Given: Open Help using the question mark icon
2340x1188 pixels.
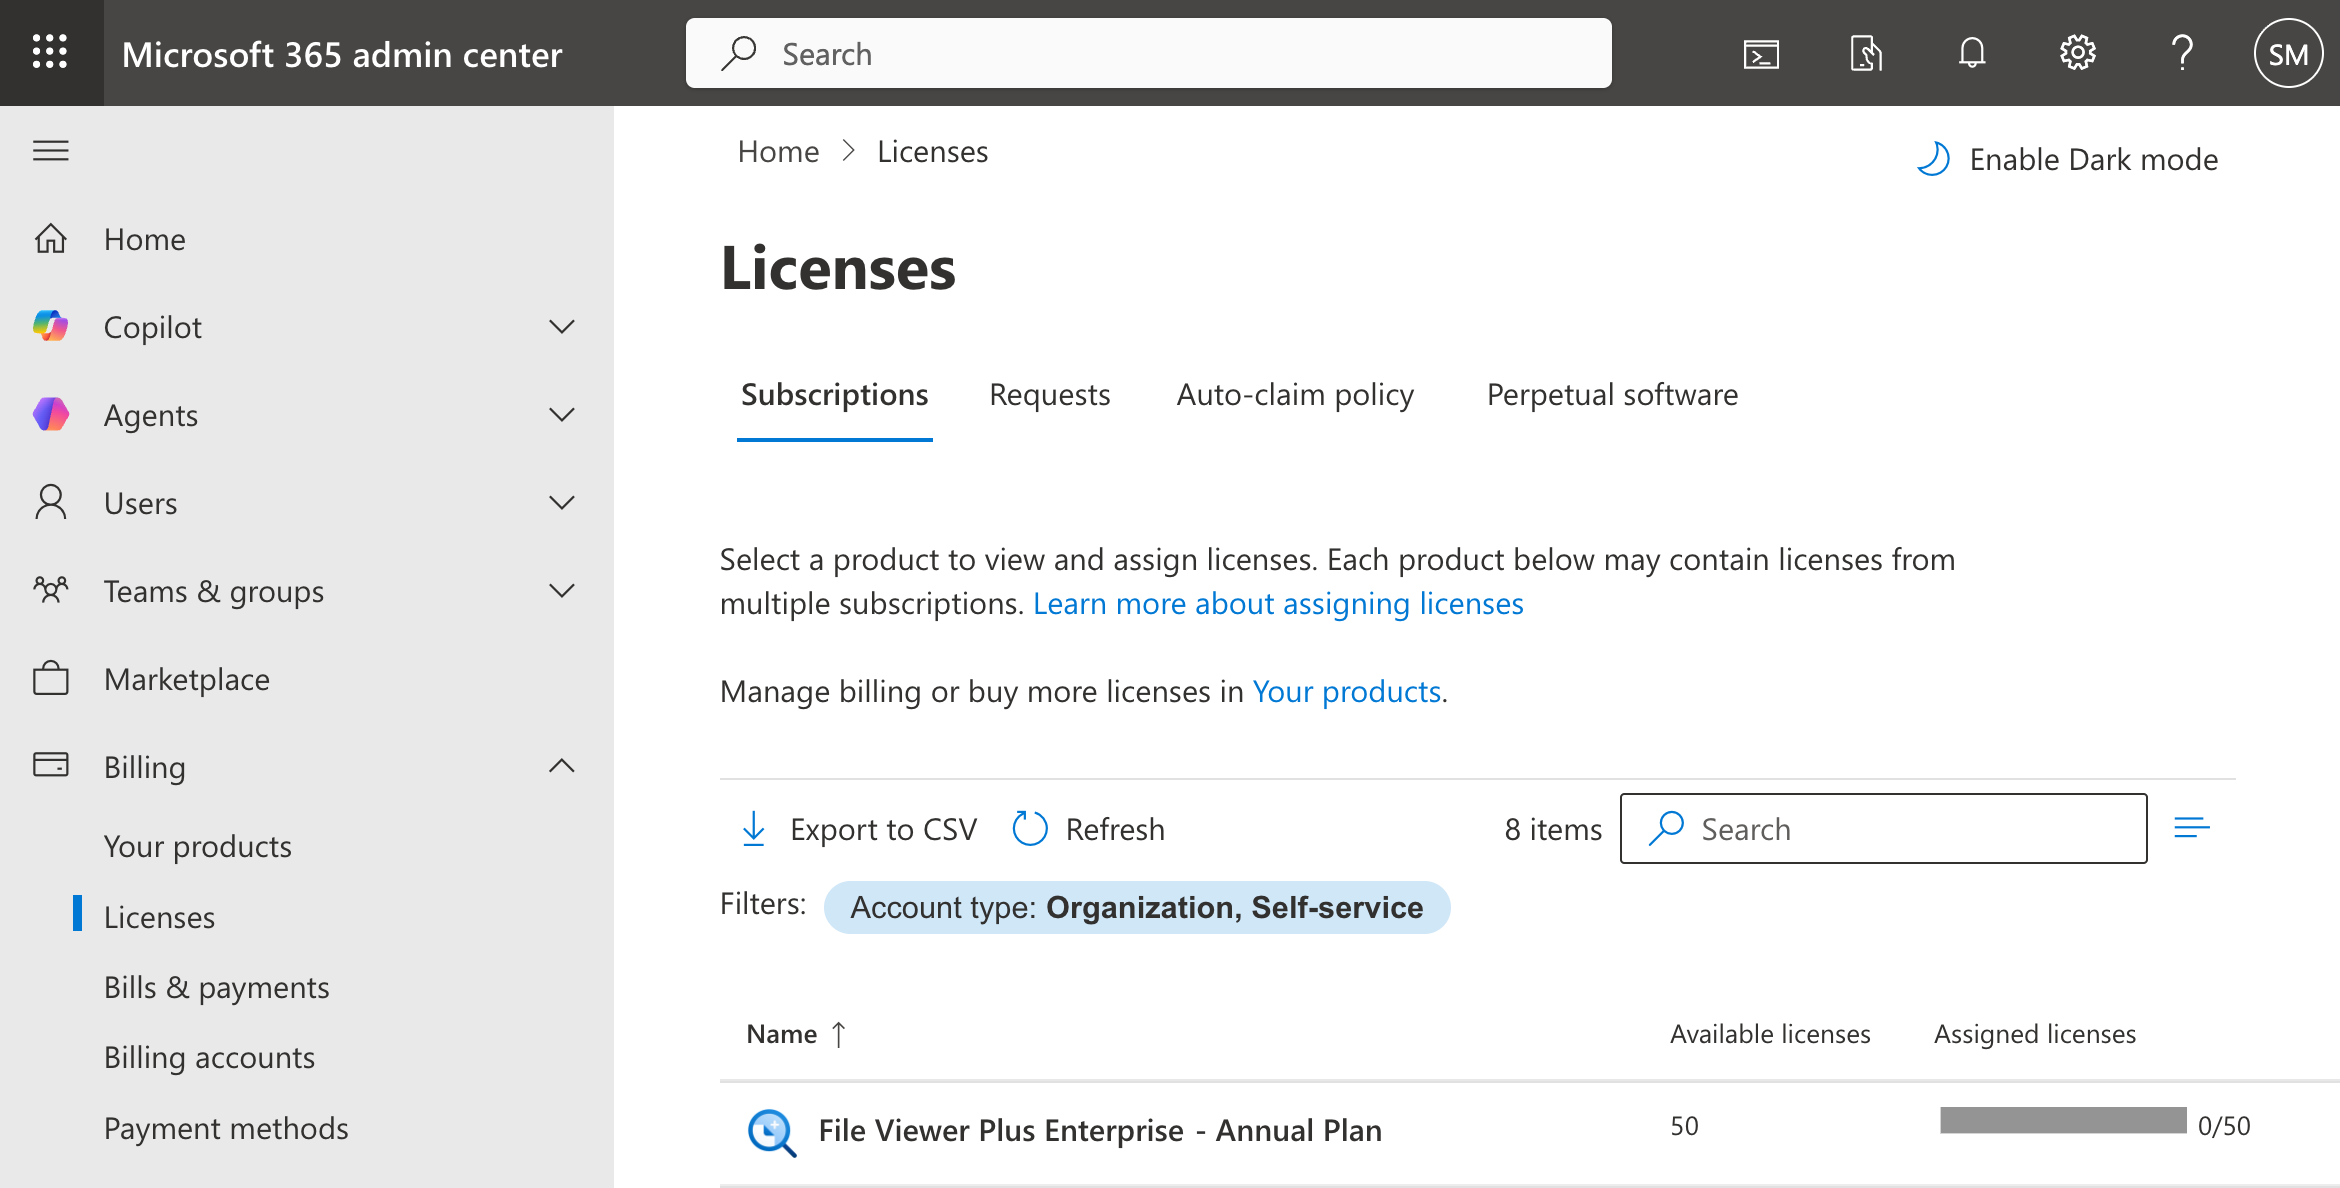Looking at the screenshot, I should pos(2183,53).
